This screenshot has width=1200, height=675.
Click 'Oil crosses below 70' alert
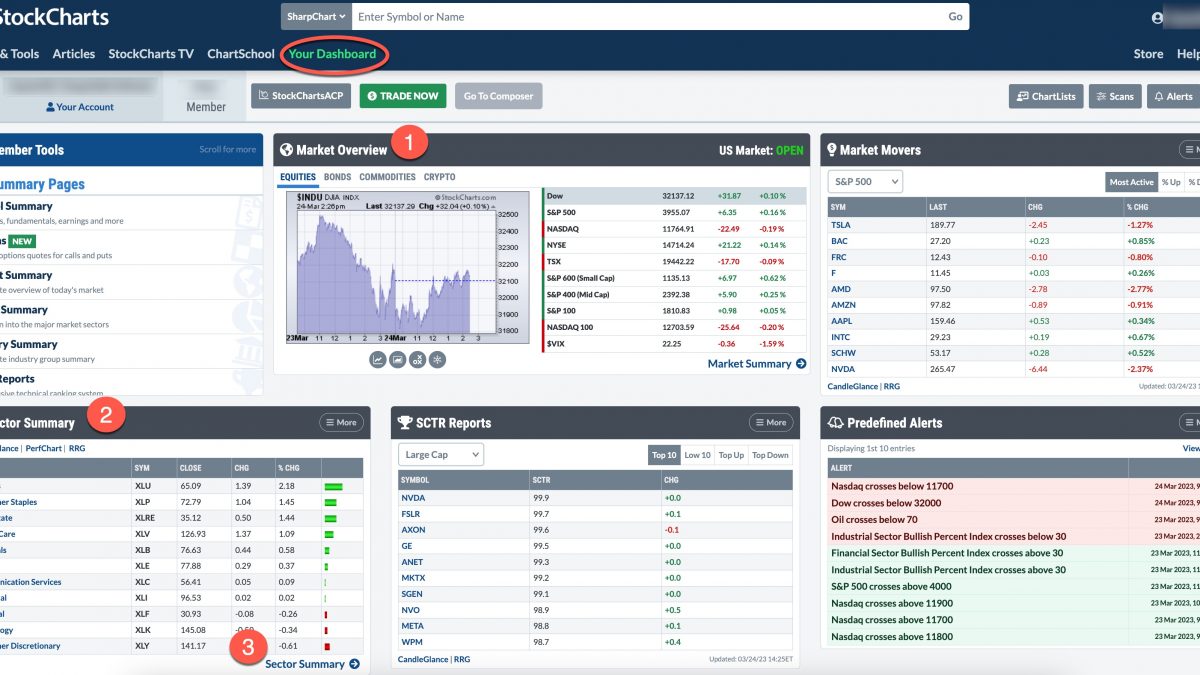coord(874,519)
